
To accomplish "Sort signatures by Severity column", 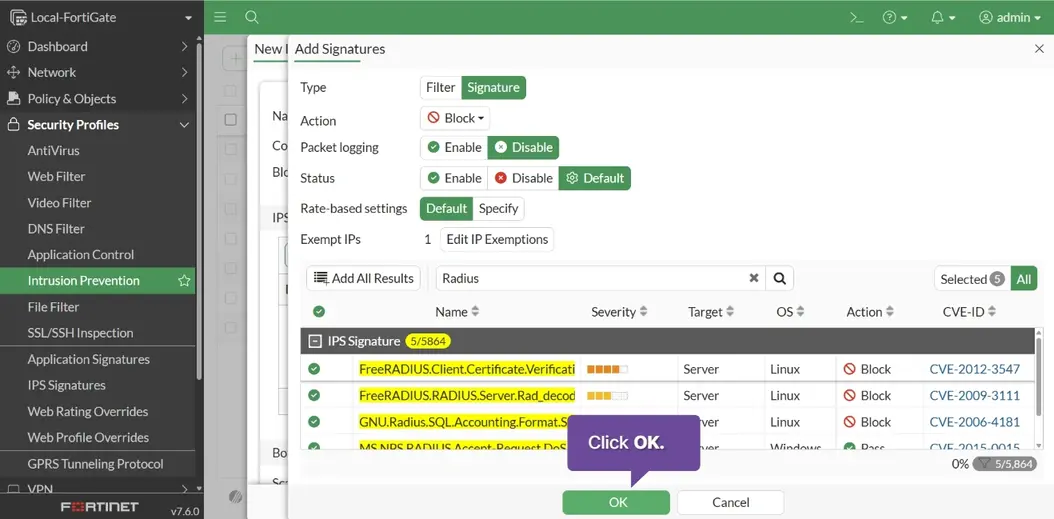I will click(619, 312).
